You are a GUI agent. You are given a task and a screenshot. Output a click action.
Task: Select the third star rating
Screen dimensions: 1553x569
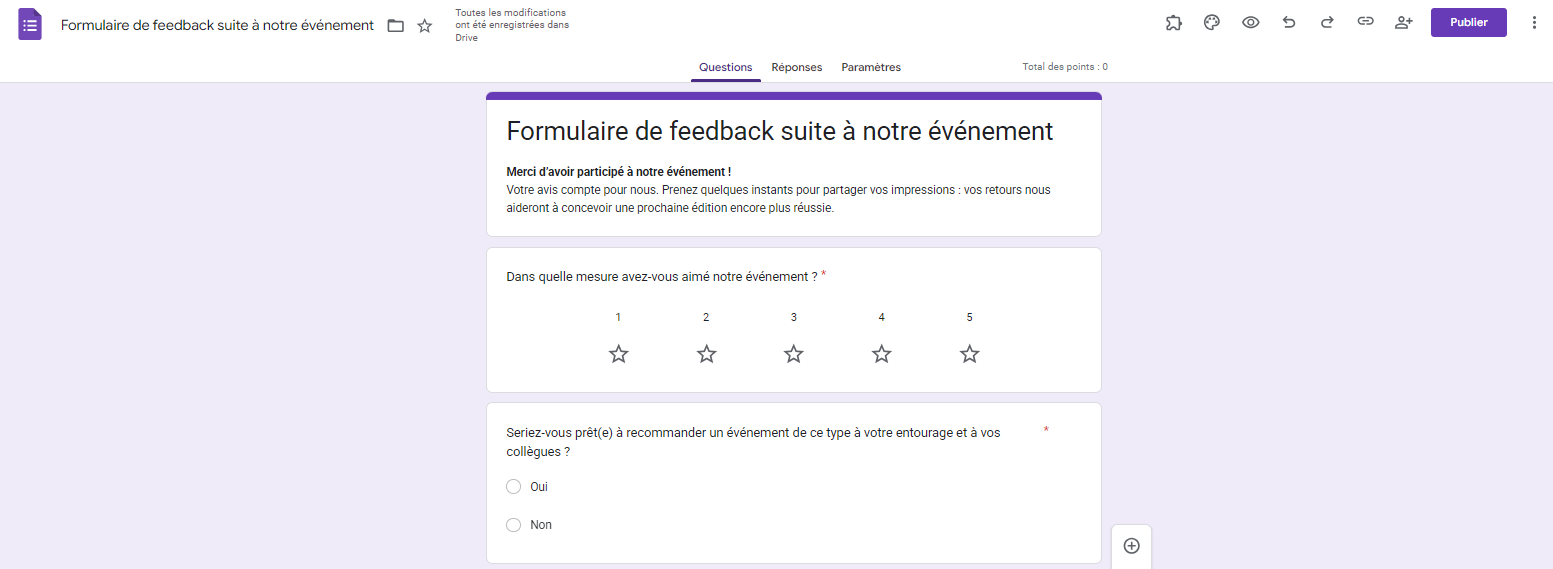coord(794,354)
